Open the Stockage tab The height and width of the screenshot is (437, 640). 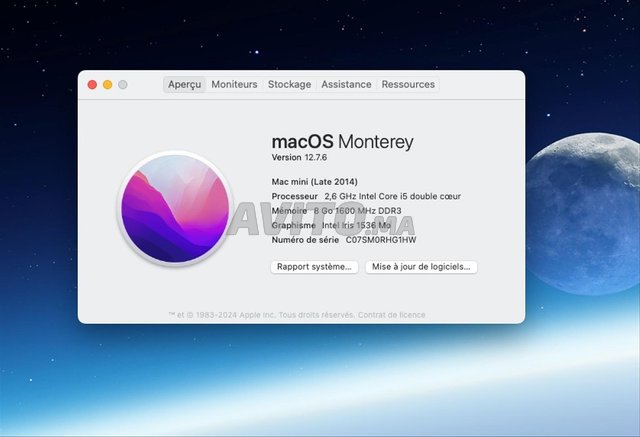(x=289, y=85)
